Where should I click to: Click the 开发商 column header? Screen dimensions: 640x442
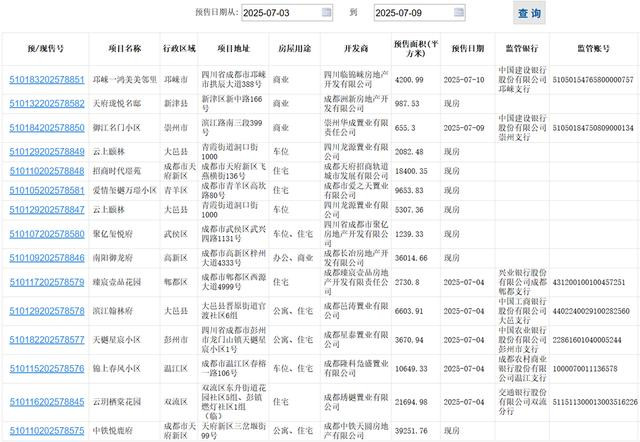(x=356, y=49)
